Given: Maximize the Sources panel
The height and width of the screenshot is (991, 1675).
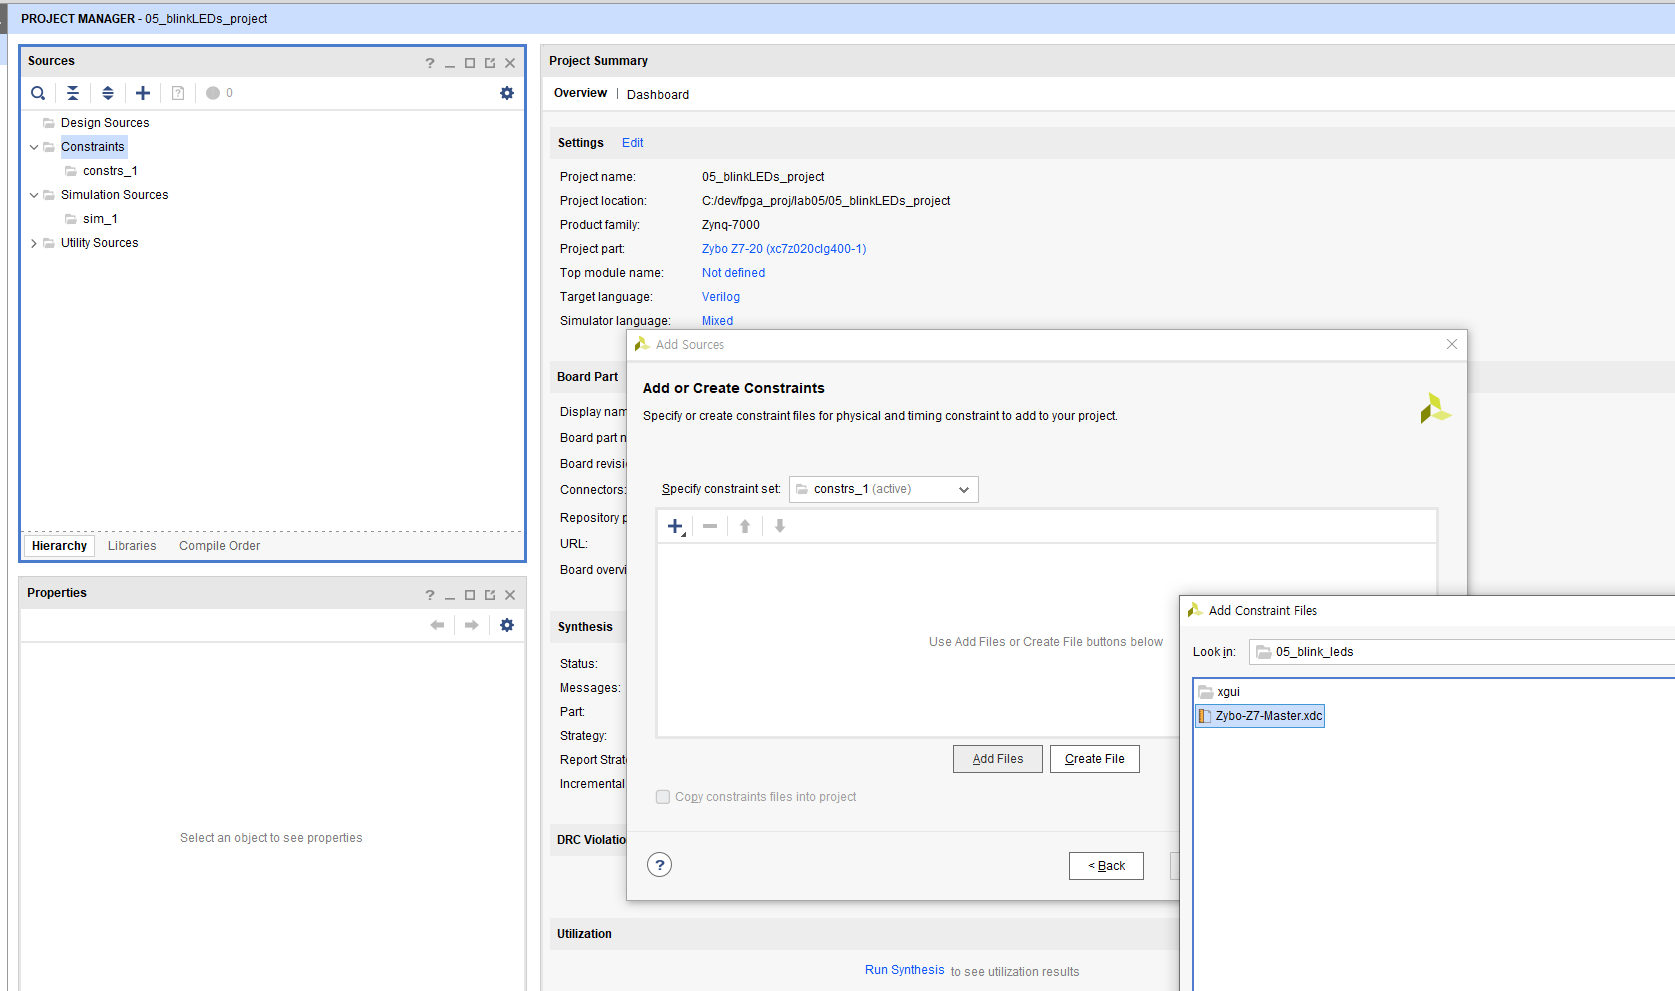Looking at the screenshot, I should coord(470,63).
